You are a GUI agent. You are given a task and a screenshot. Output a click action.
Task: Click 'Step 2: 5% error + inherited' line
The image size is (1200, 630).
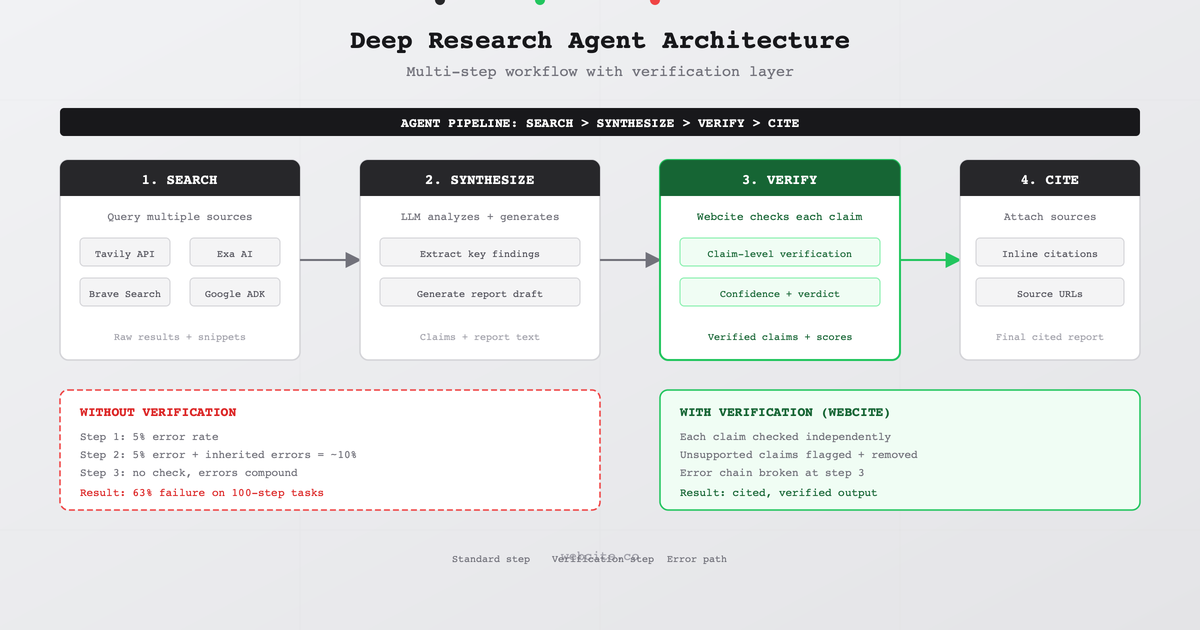218,455
